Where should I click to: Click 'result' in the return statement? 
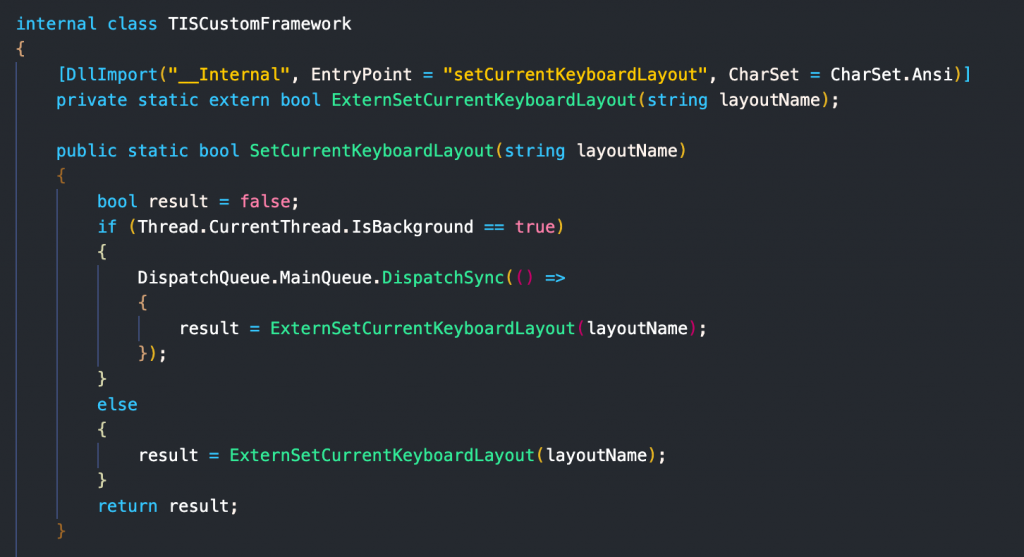click(199, 506)
